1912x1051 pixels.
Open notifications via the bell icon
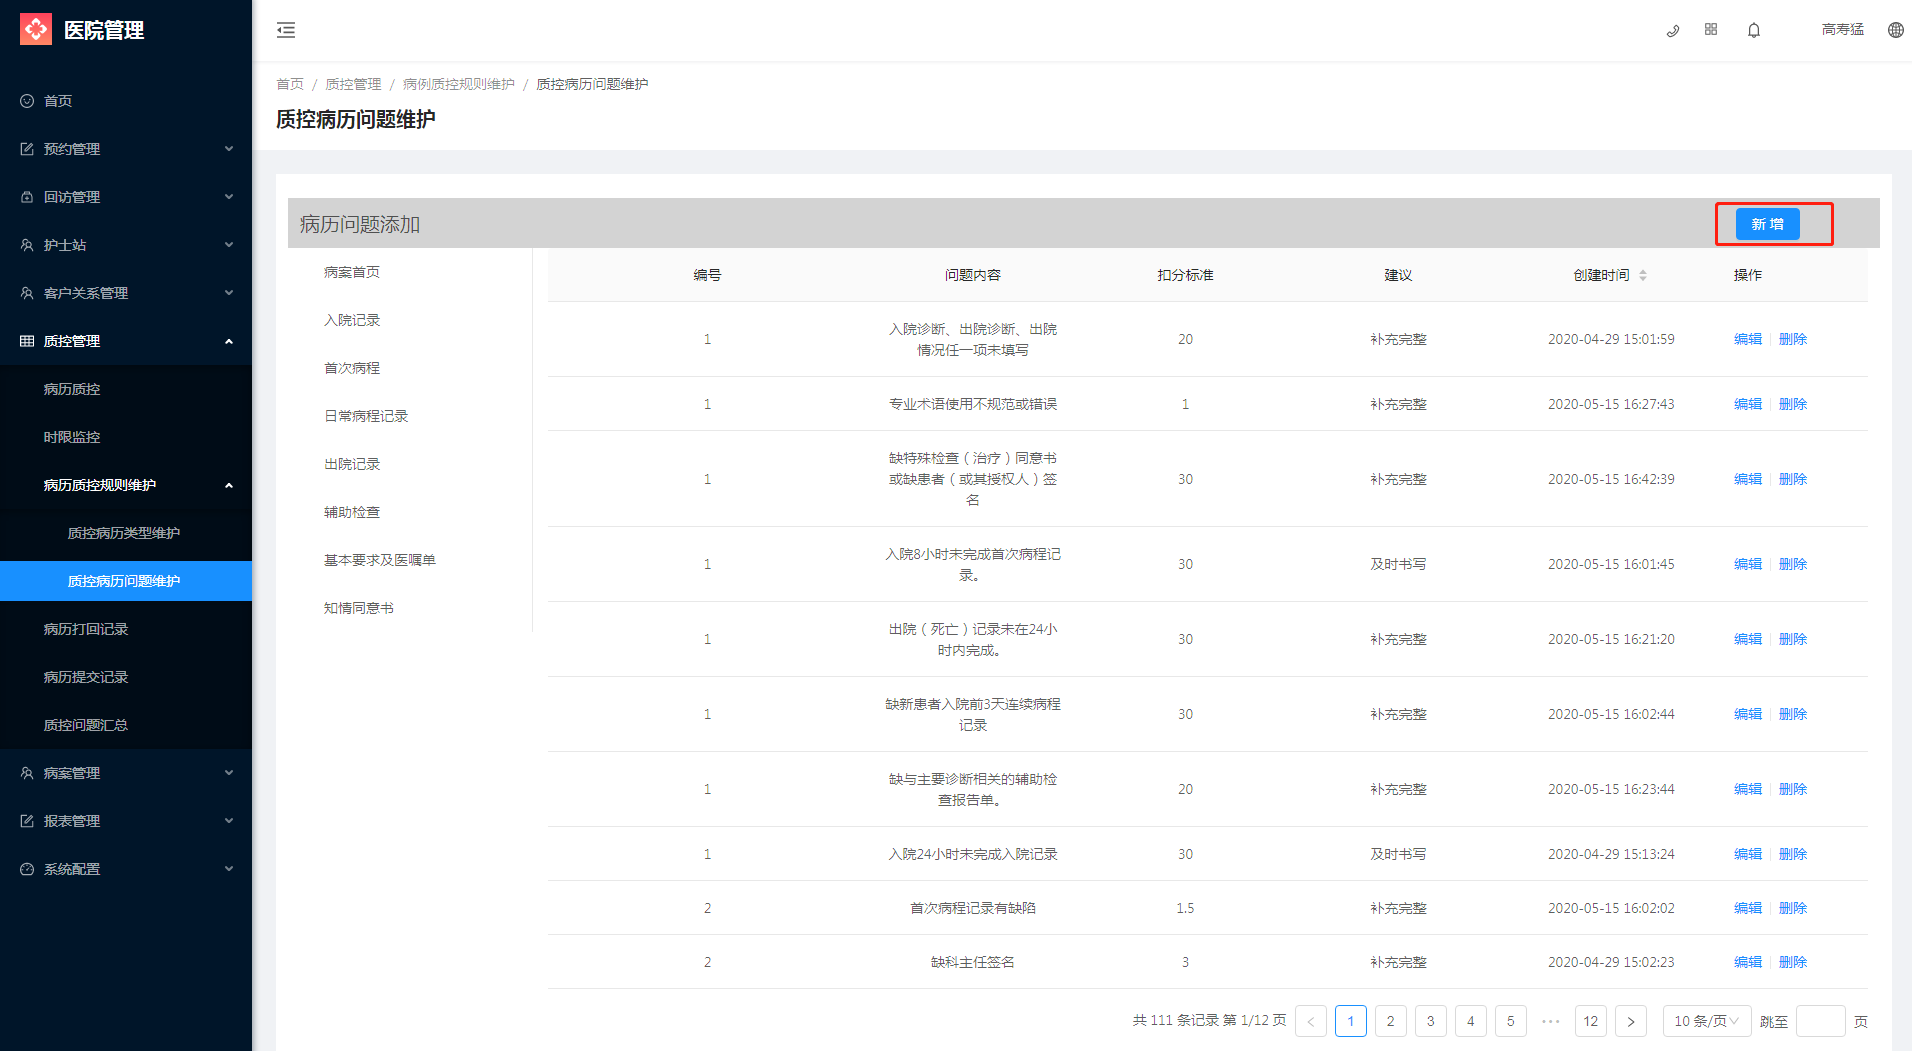tap(1754, 30)
